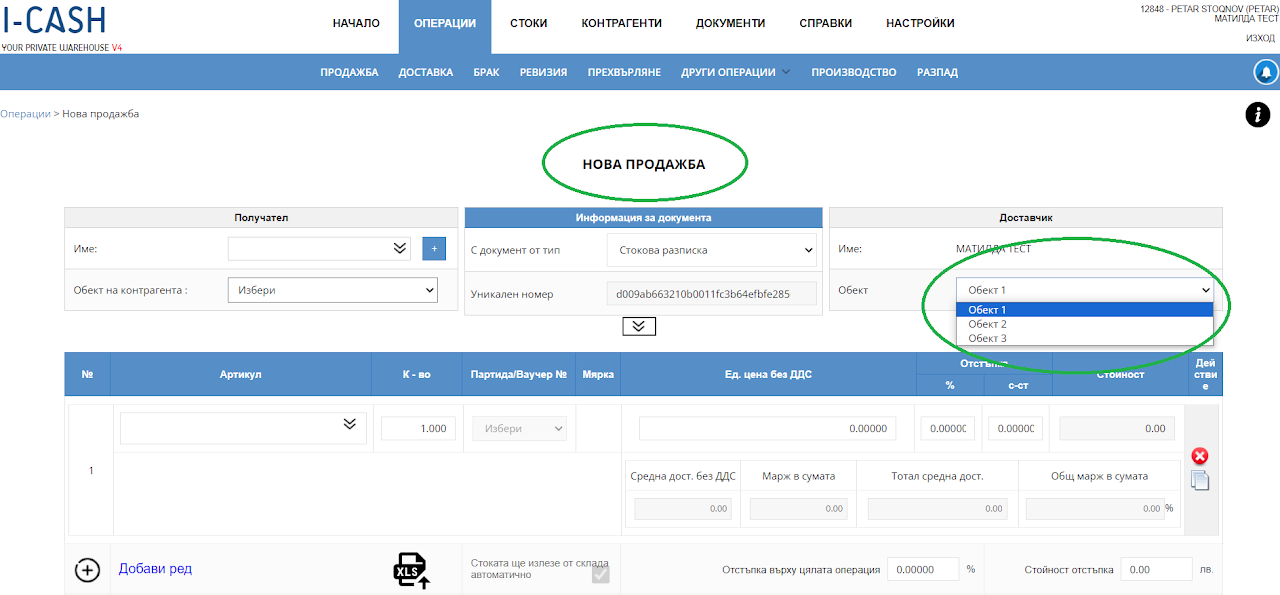Click the 'Ед. цена без ДДС' header
This screenshot has width=1280, height=595.
tap(768, 374)
